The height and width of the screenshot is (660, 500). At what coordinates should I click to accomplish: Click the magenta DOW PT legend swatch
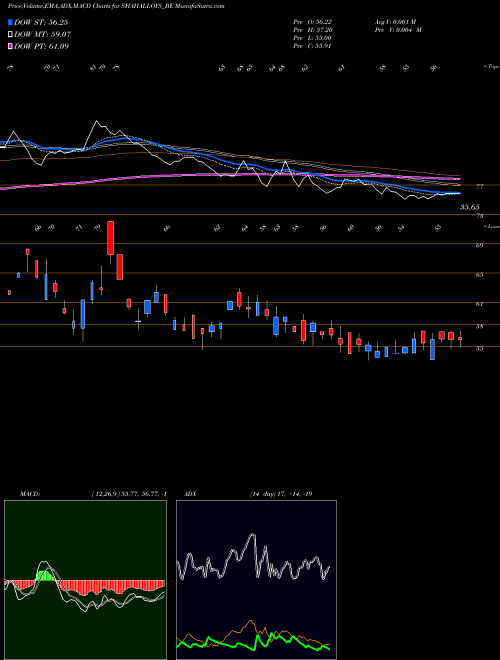pyautogui.click(x=10, y=46)
